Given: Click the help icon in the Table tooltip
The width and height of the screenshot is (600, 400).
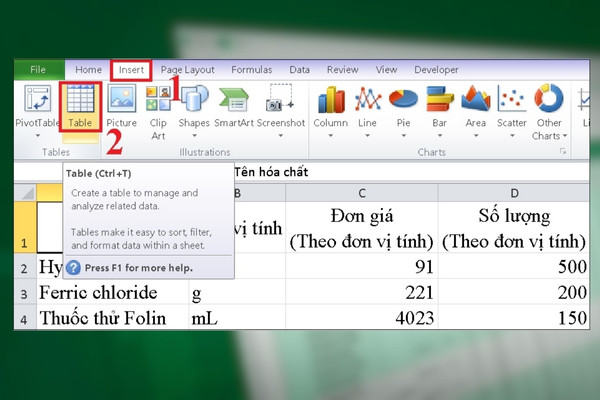Looking at the screenshot, I should coord(73,268).
